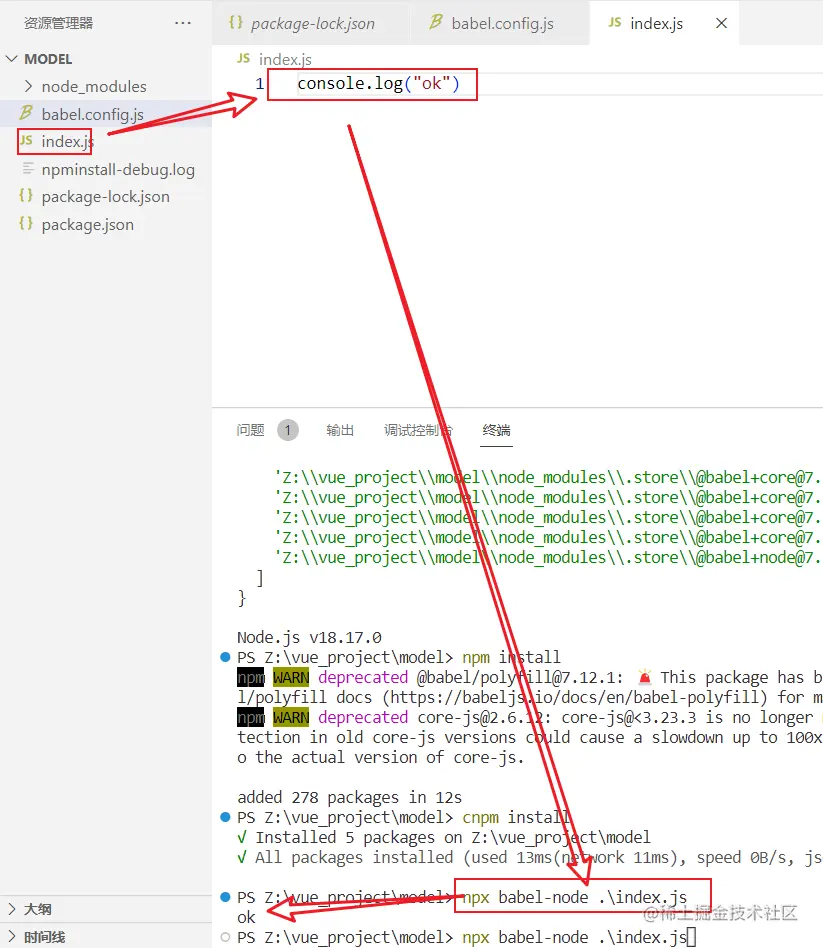This screenshot has width=823, height=948.
Task: Click the hollow marker beside the last prompt
Action: [225, 937]
